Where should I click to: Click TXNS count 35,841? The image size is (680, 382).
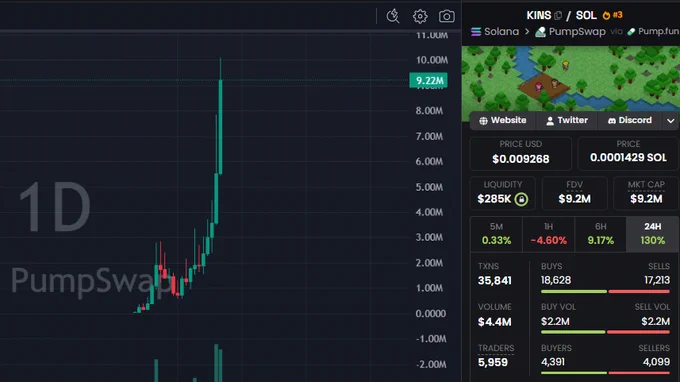click(x=494, y=281)
